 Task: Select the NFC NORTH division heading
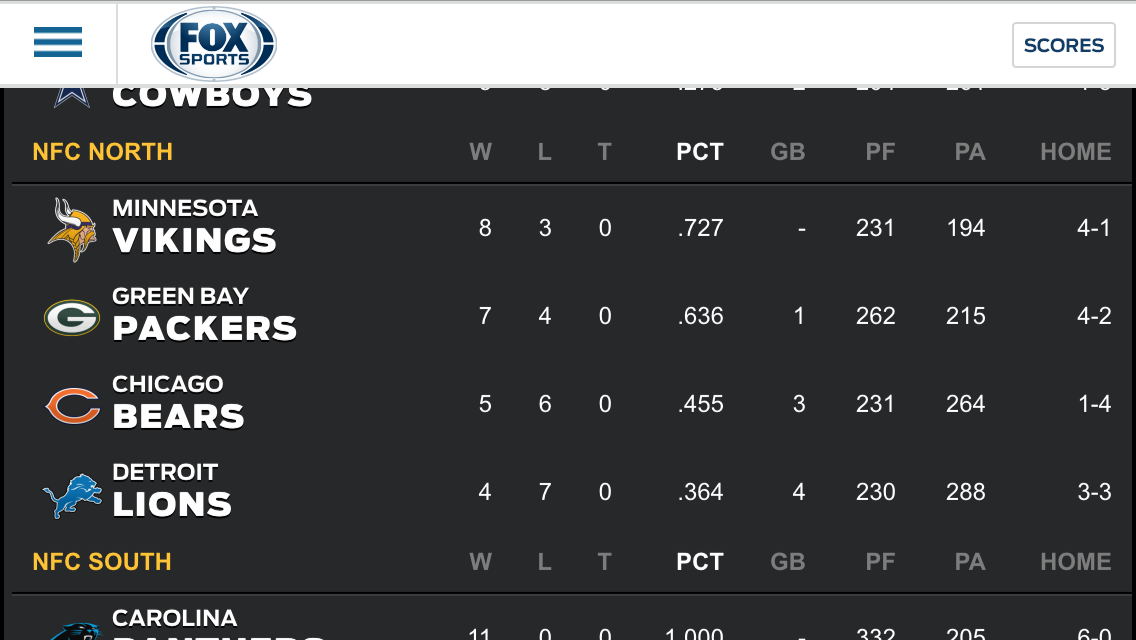click(103, 151)
